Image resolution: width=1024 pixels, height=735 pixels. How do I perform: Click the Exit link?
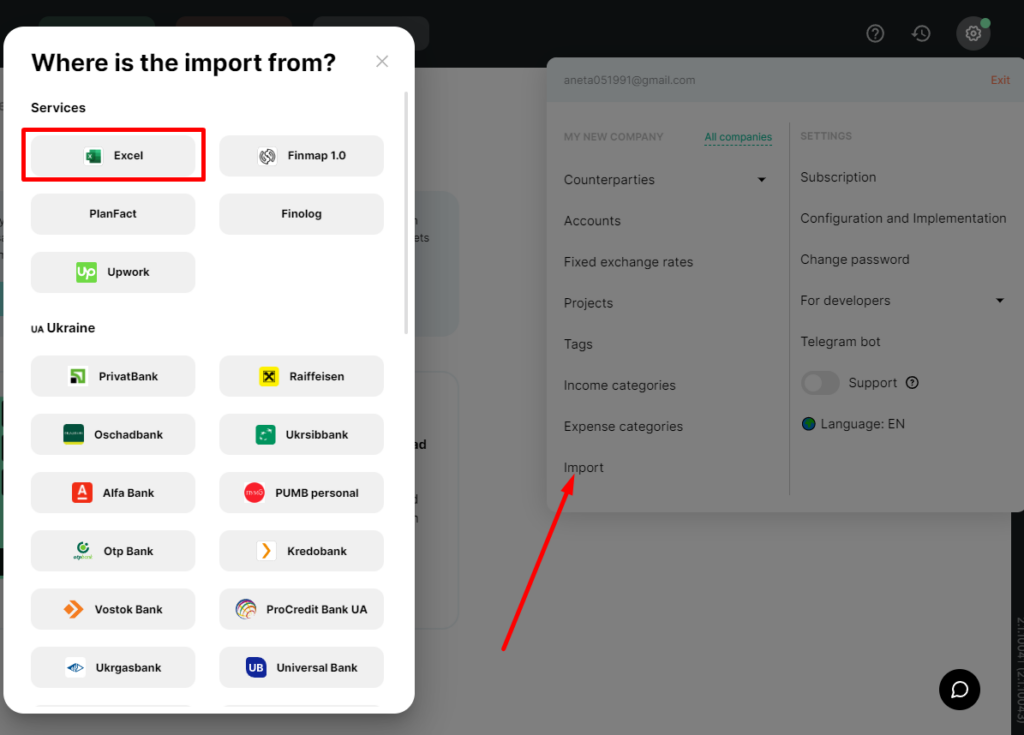click(1000, 80)
